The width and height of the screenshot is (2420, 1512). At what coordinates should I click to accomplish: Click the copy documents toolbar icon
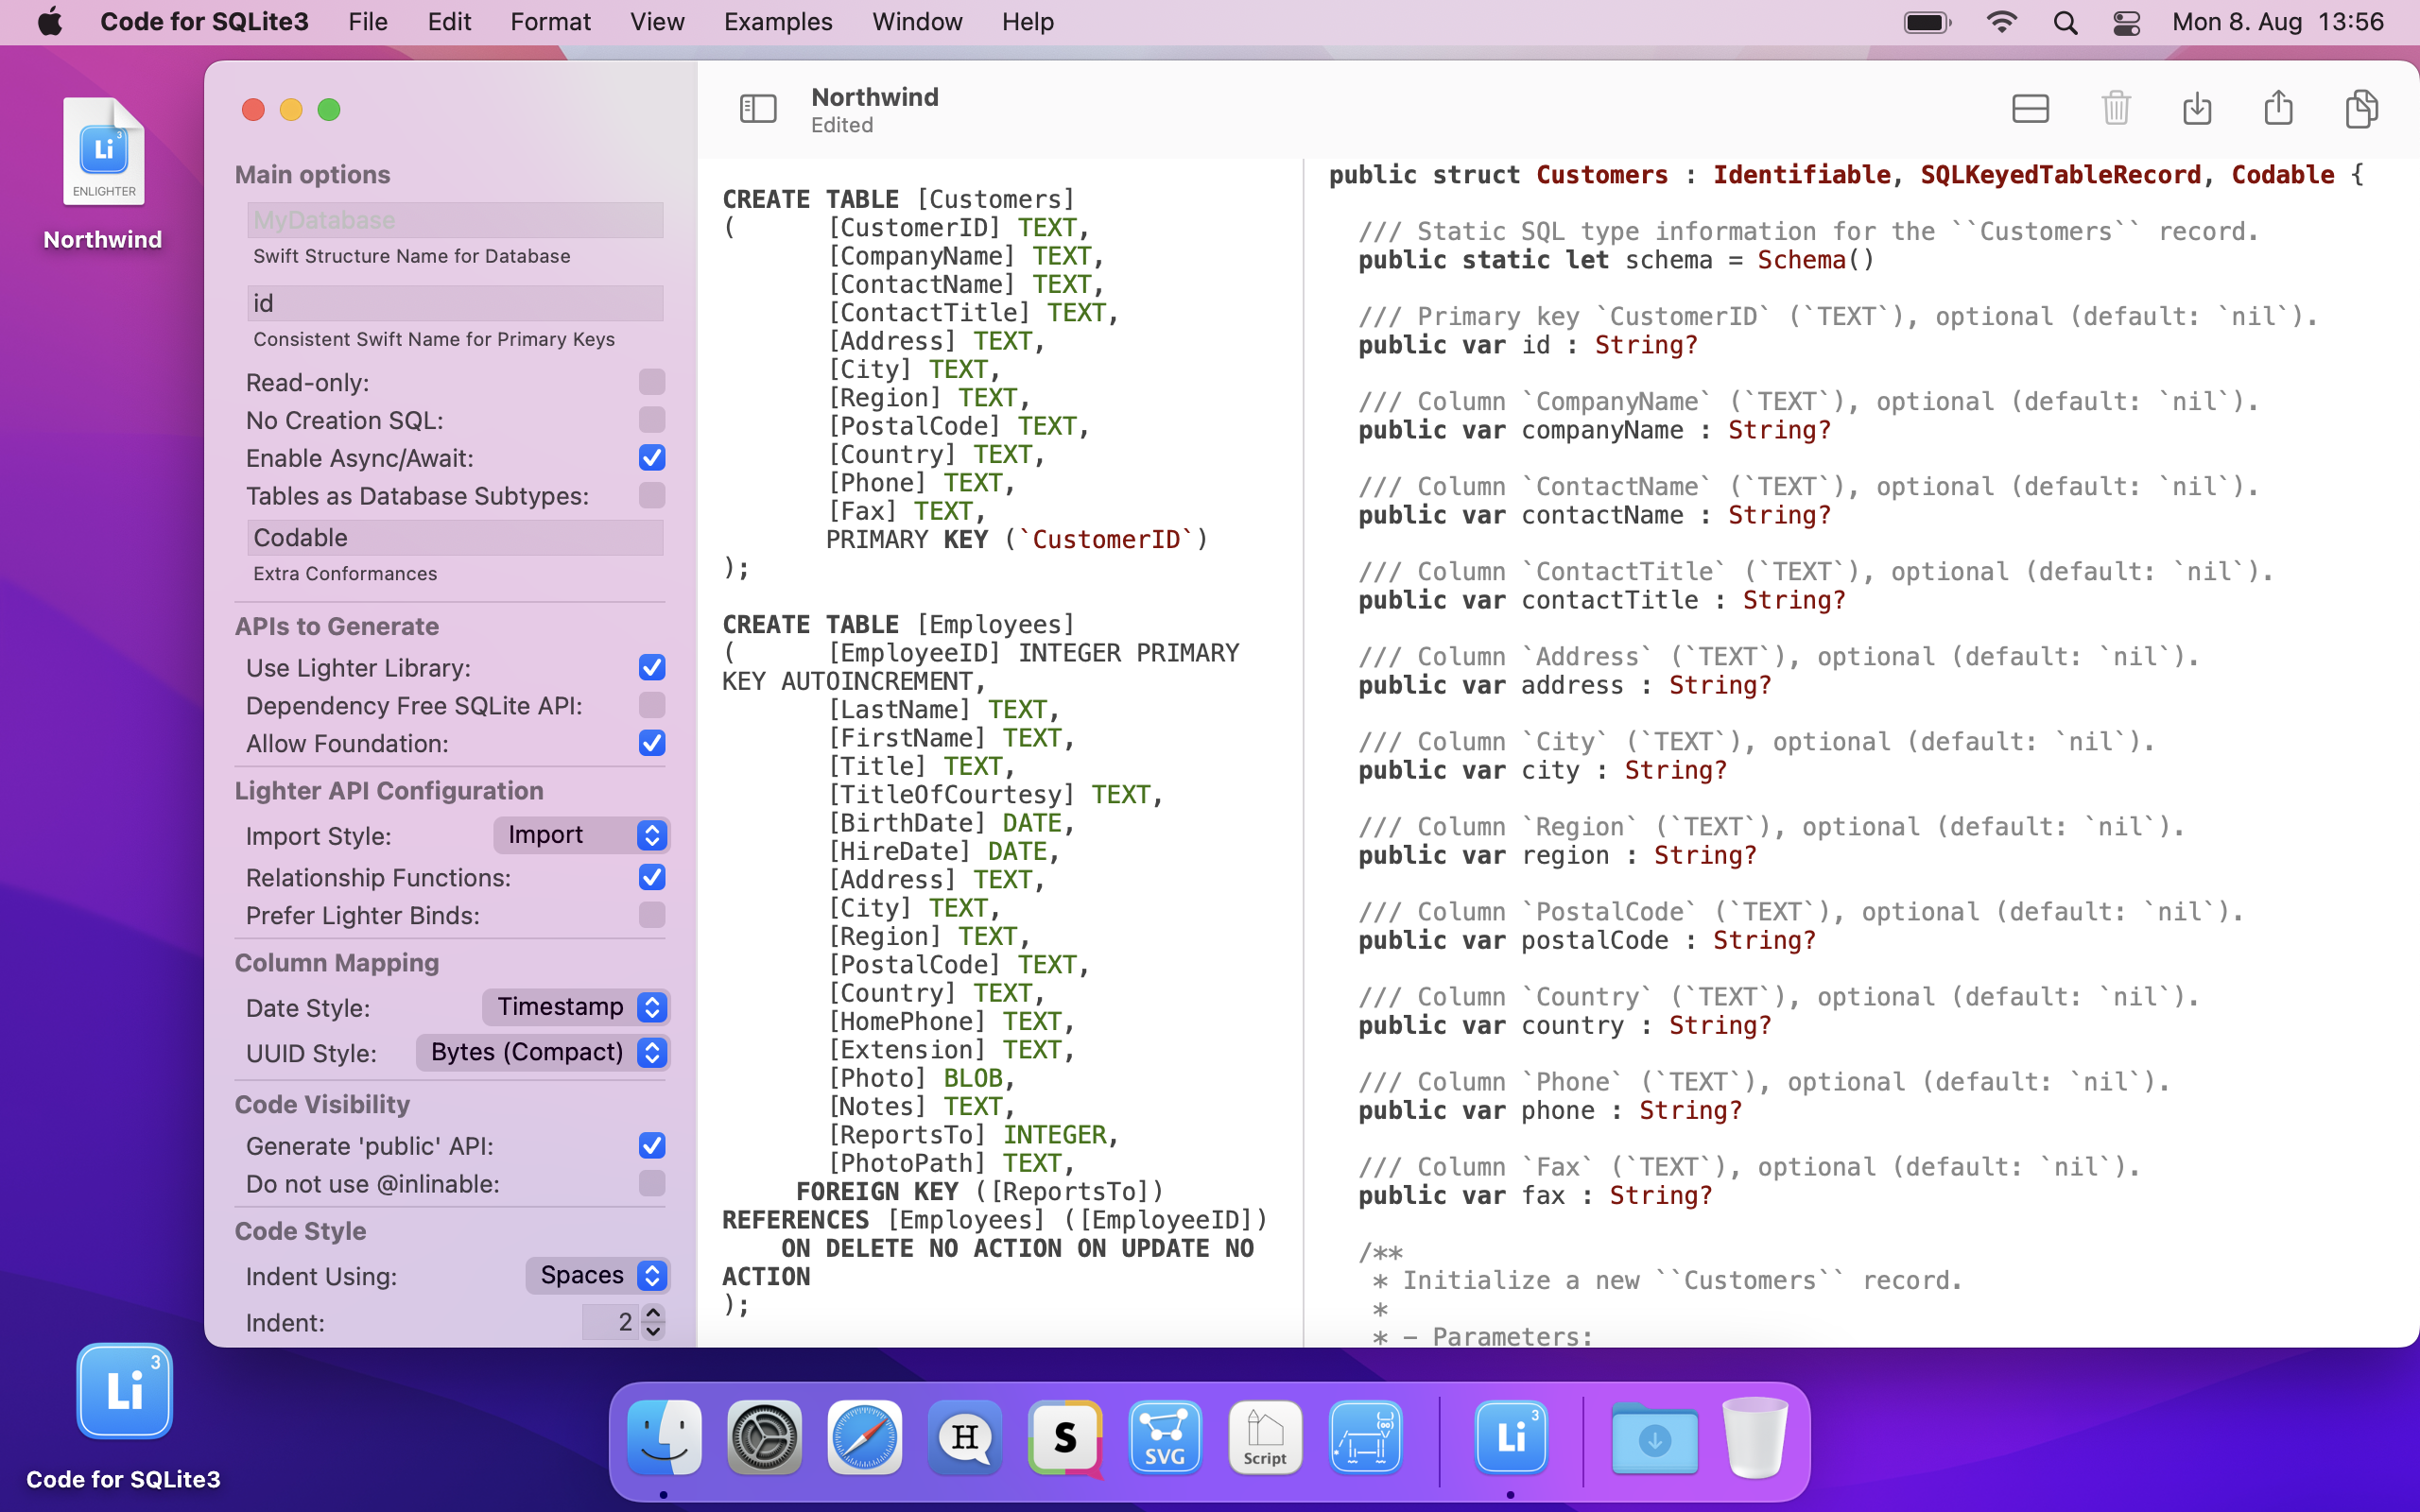2360,108
